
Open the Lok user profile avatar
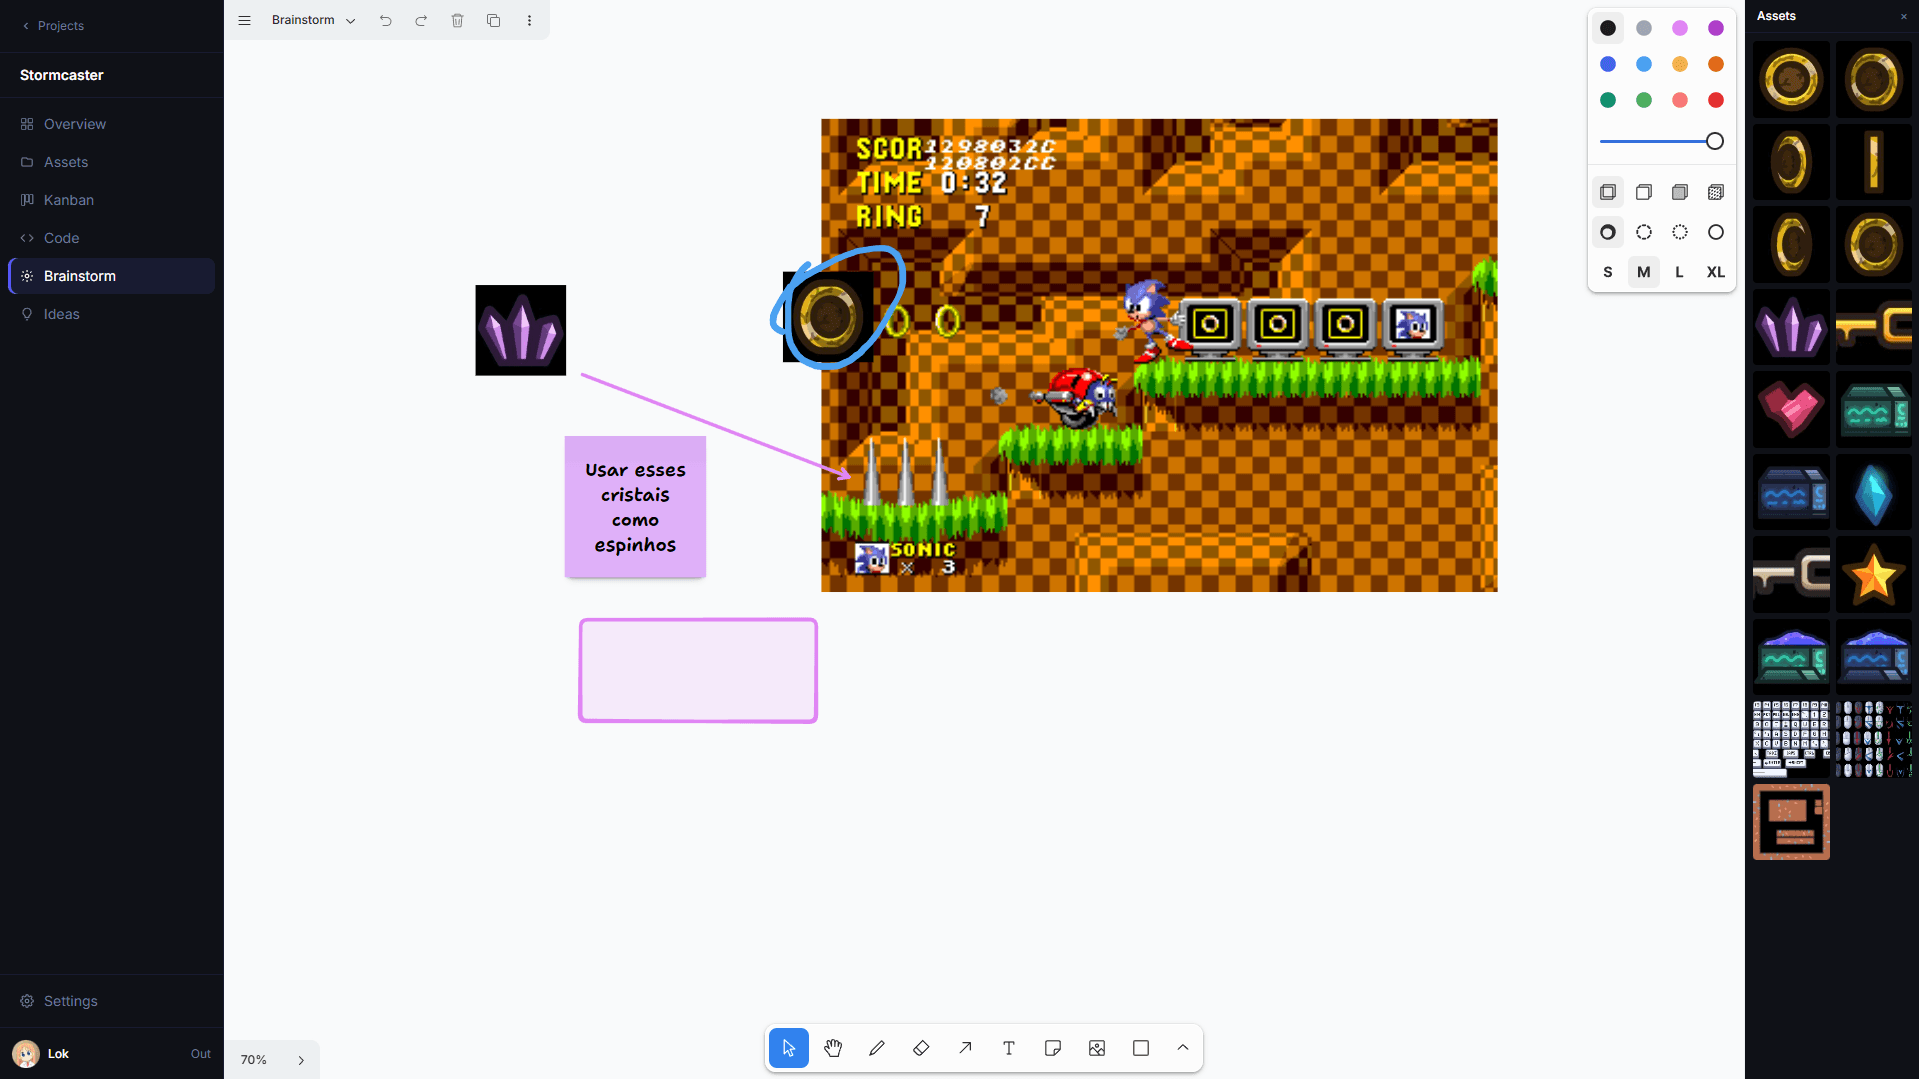tap(26, 1054)
